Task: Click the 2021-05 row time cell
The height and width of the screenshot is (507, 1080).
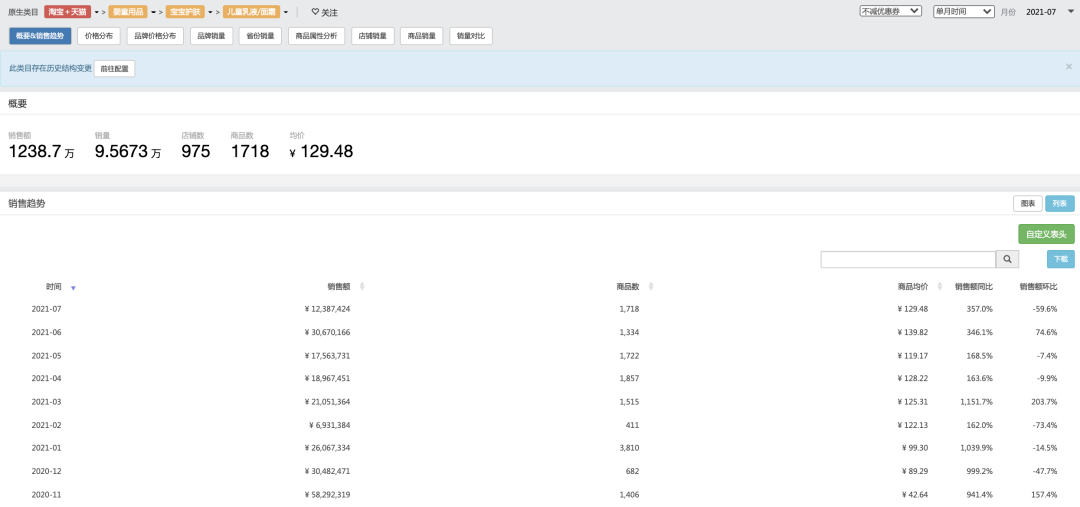Action: pos(47,356)
